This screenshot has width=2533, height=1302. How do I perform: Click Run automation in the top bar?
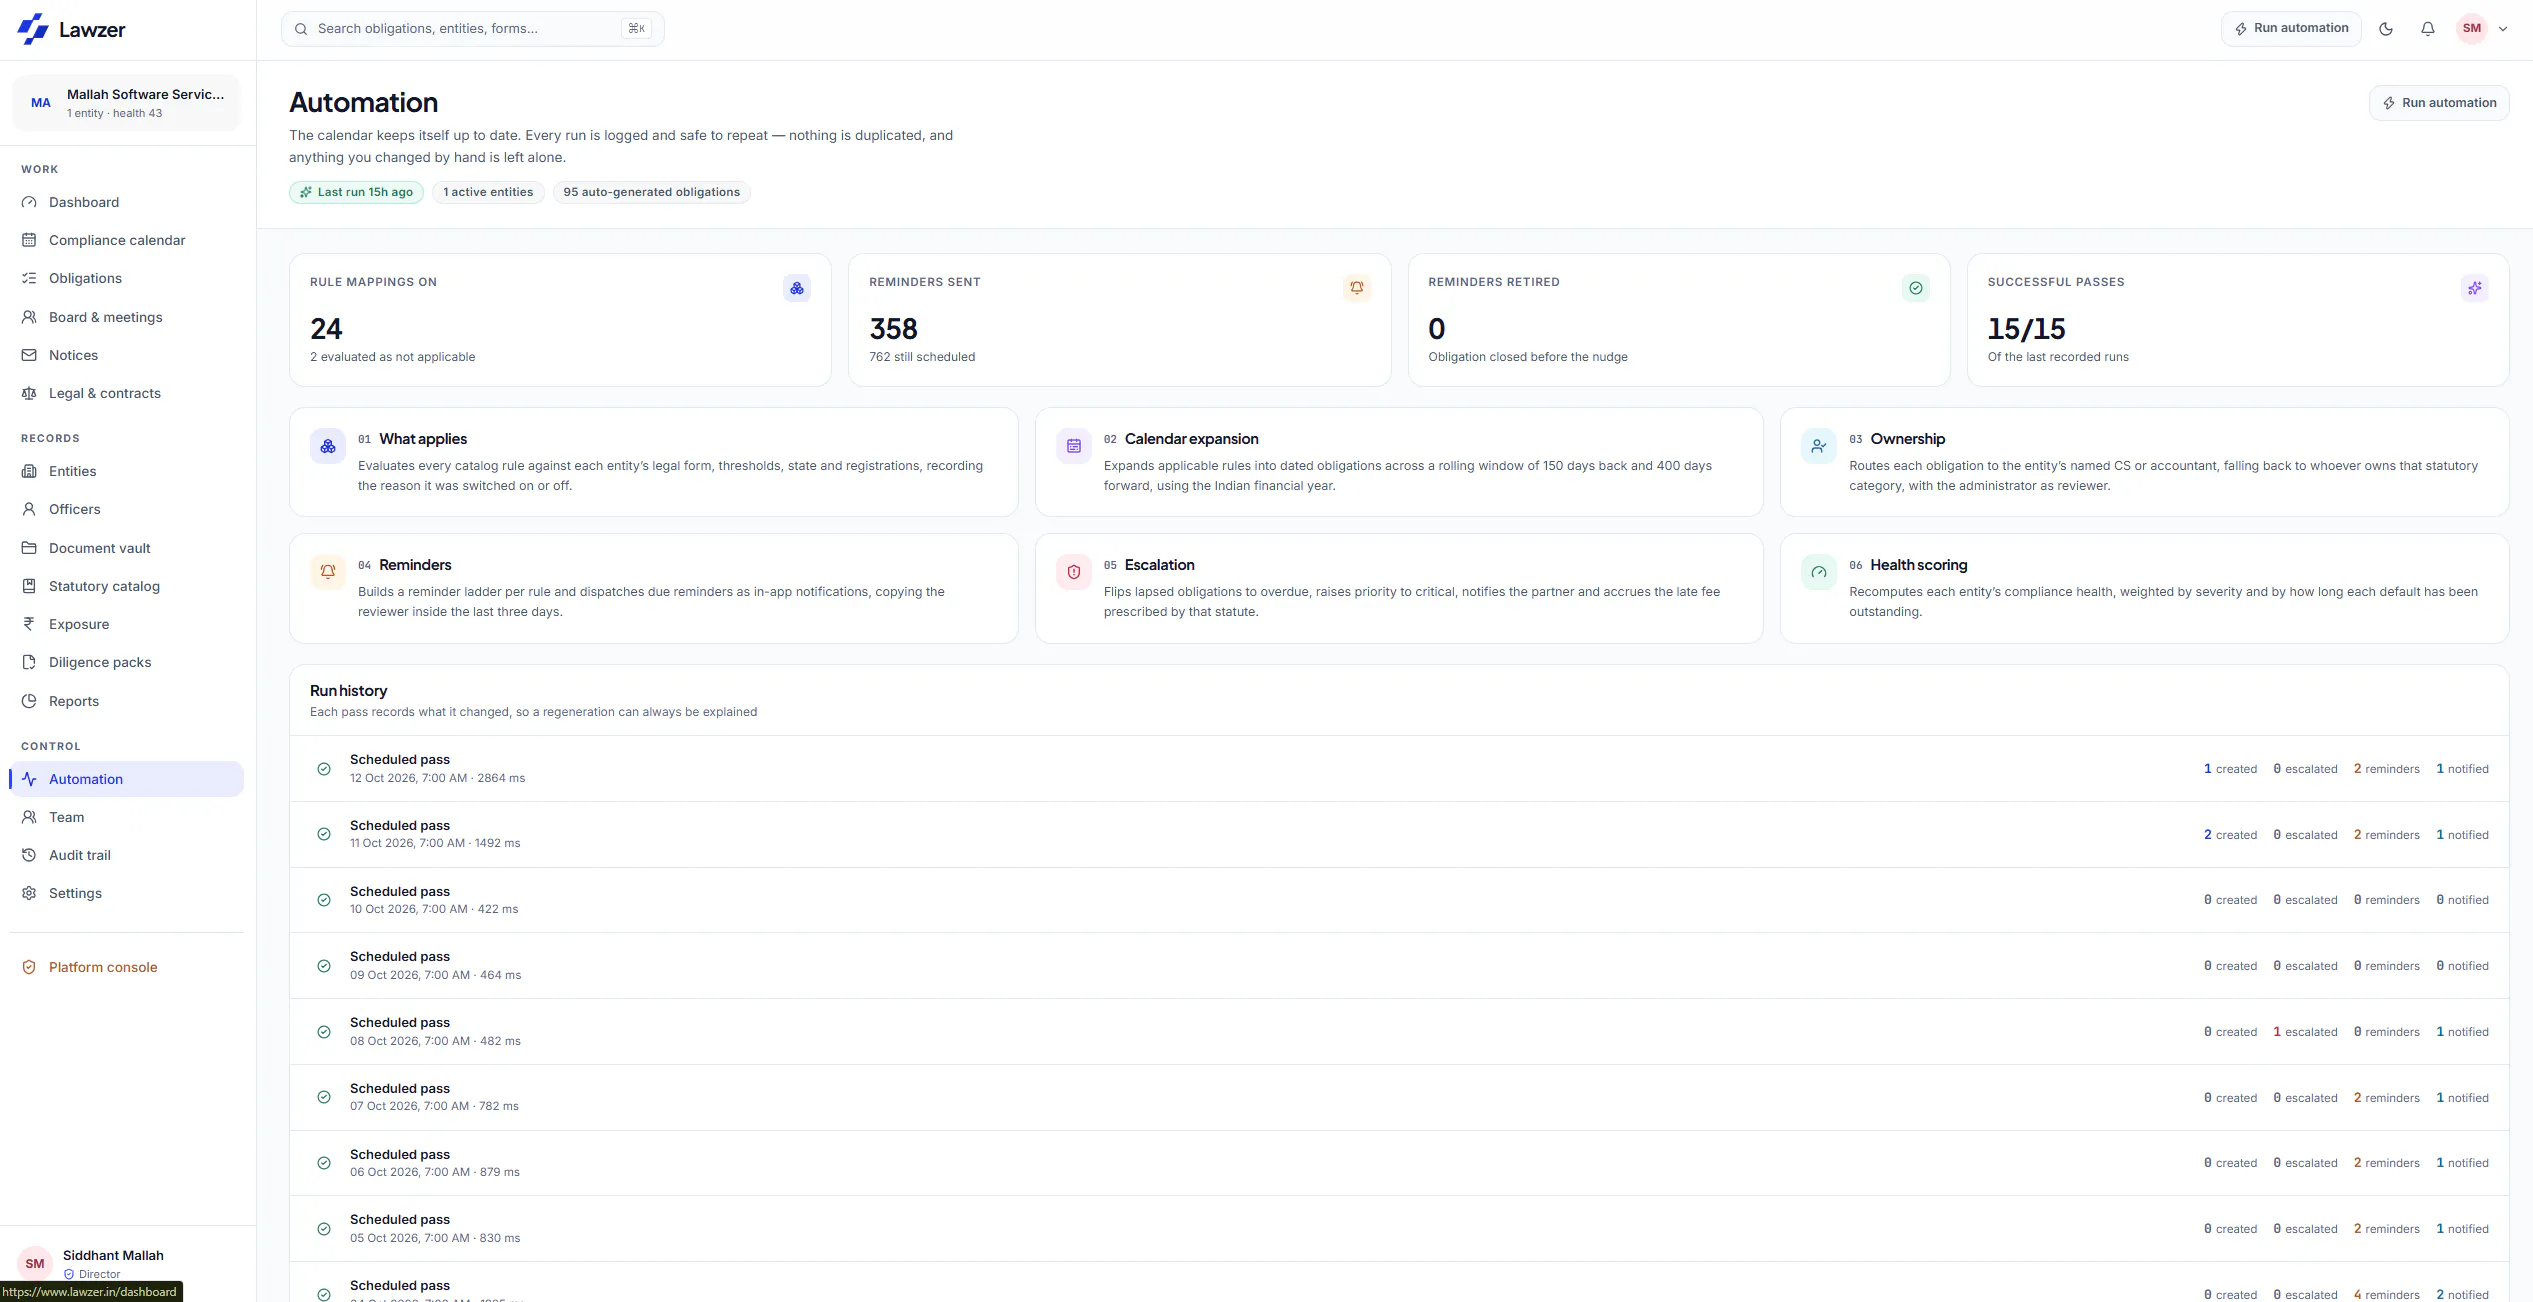pos(2291,29)
